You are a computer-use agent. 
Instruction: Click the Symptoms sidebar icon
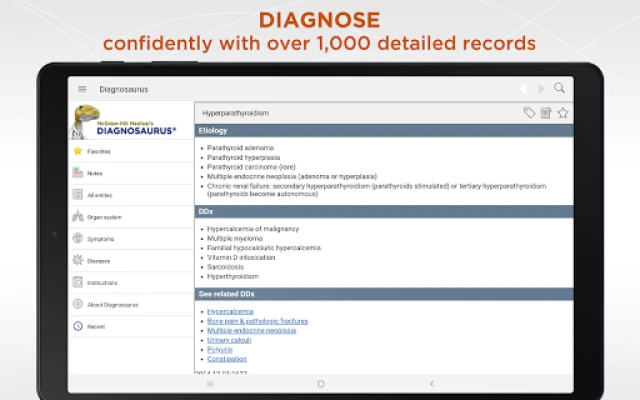(78, 238)
